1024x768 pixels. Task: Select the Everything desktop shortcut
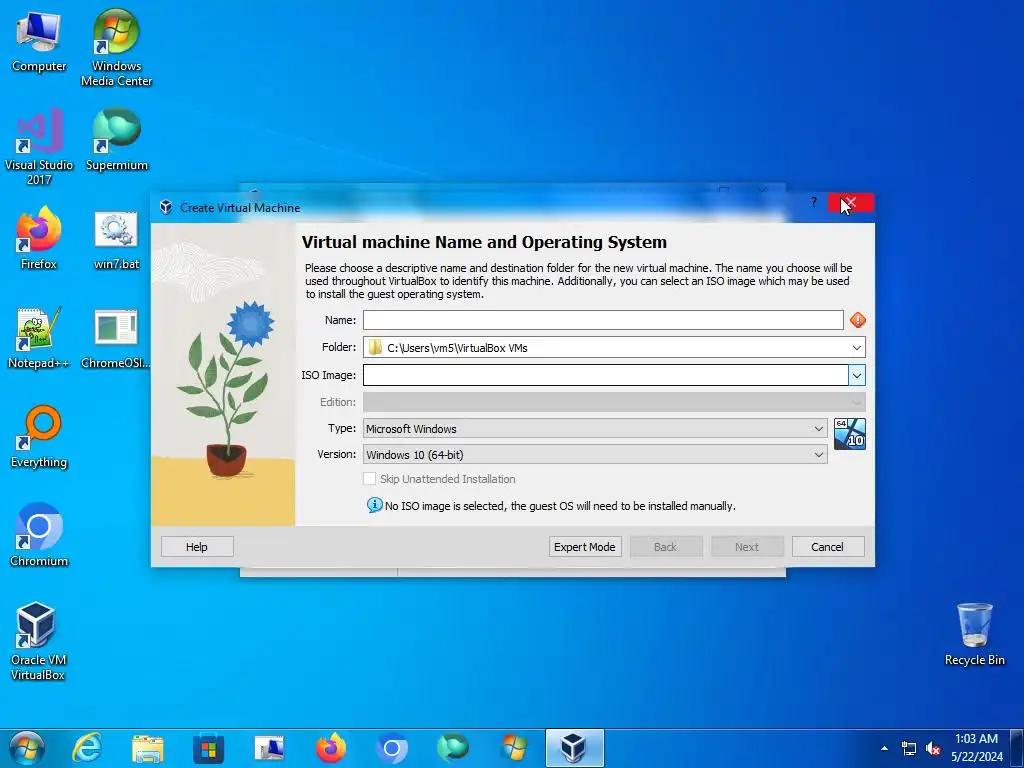tap(39, 437)
